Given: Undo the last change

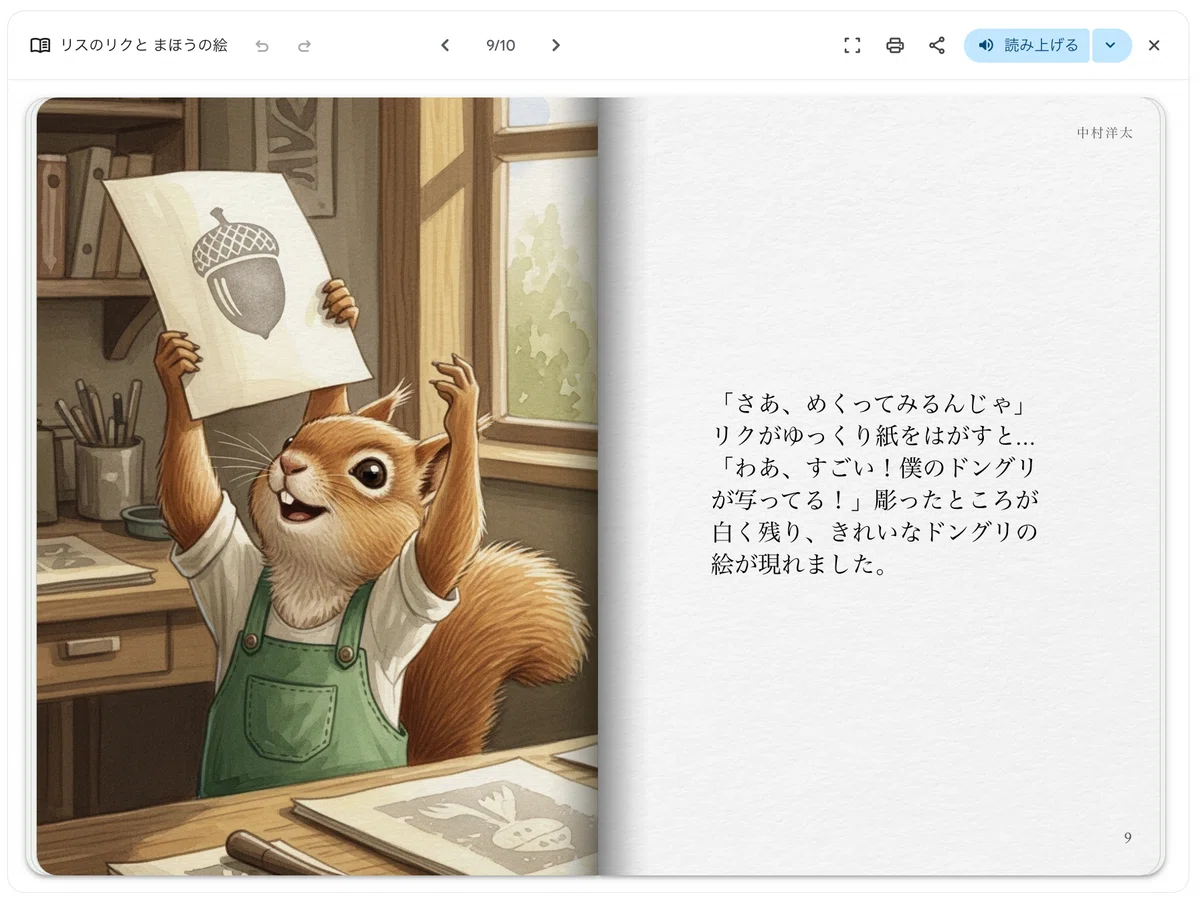Looking at the screenshot, I should (x=262, y=45).
